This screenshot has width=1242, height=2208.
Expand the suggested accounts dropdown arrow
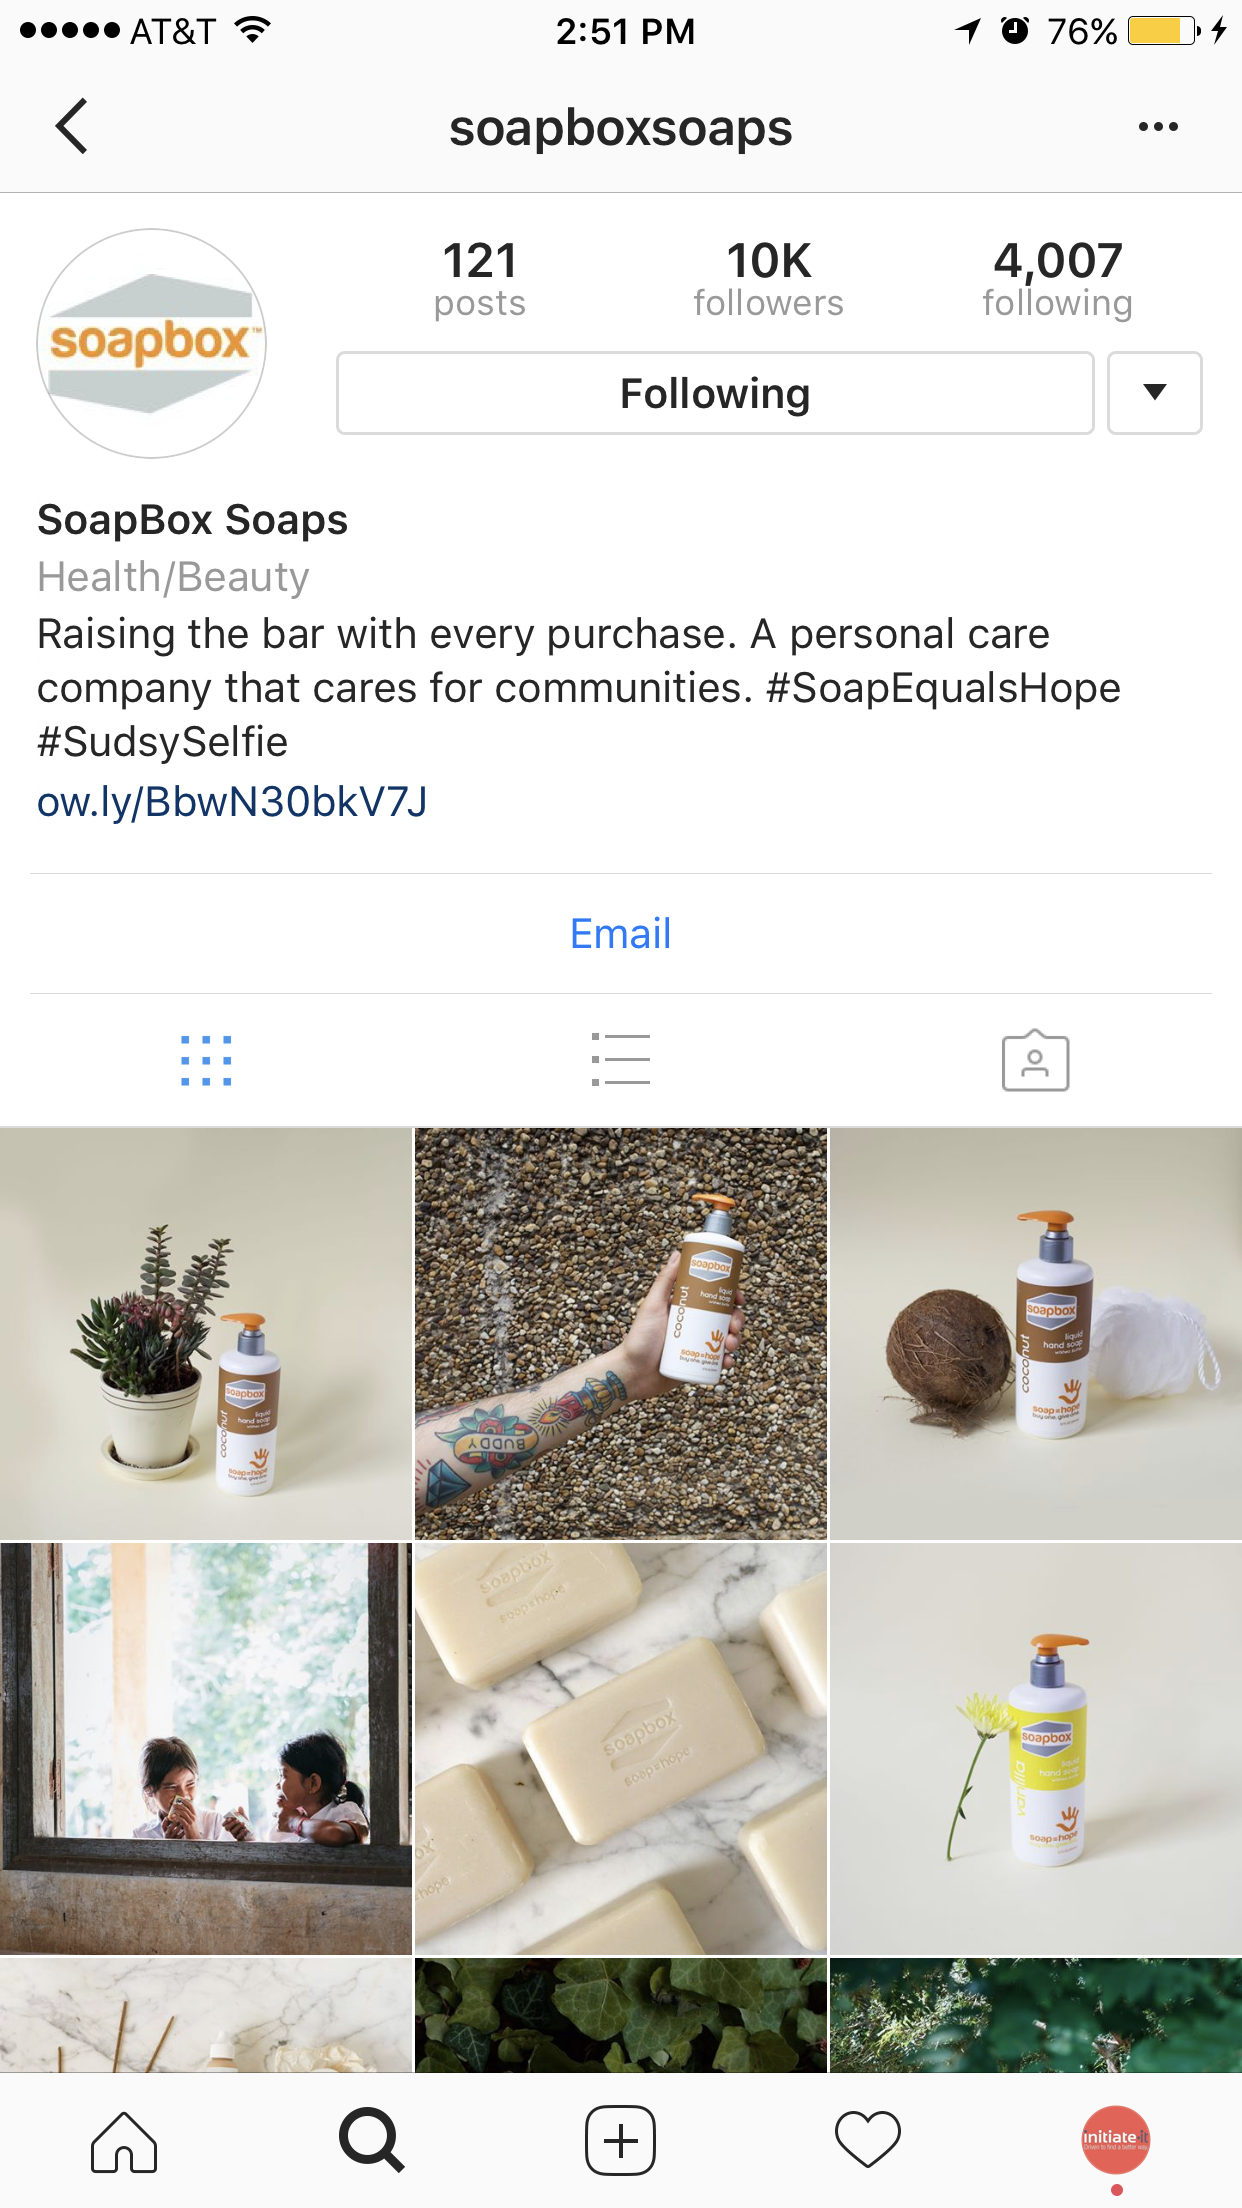click(x=1155, y=393)
